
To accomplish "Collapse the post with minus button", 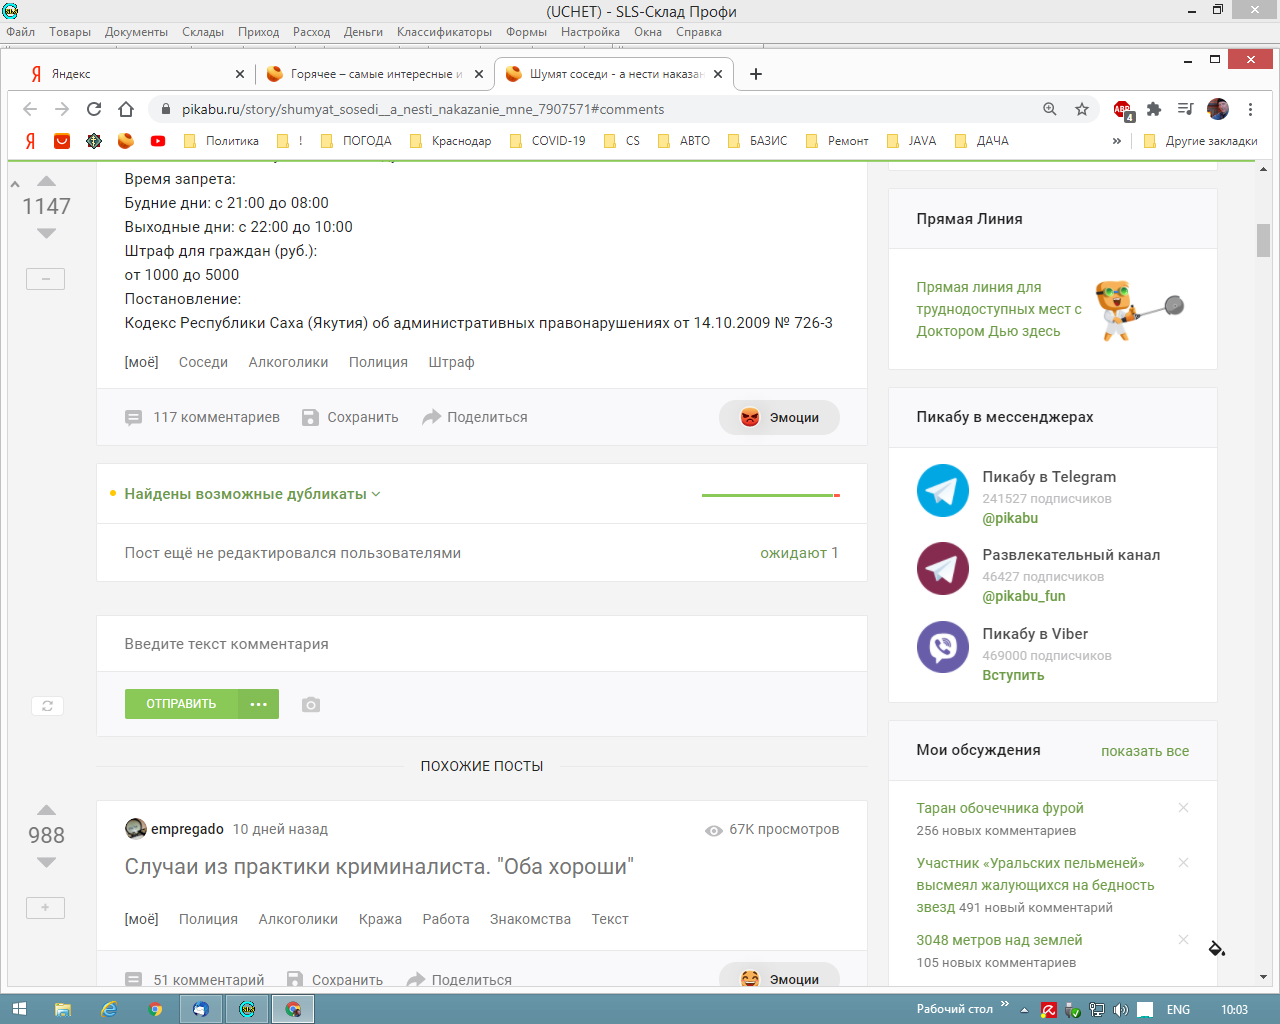I will [45, 279].
